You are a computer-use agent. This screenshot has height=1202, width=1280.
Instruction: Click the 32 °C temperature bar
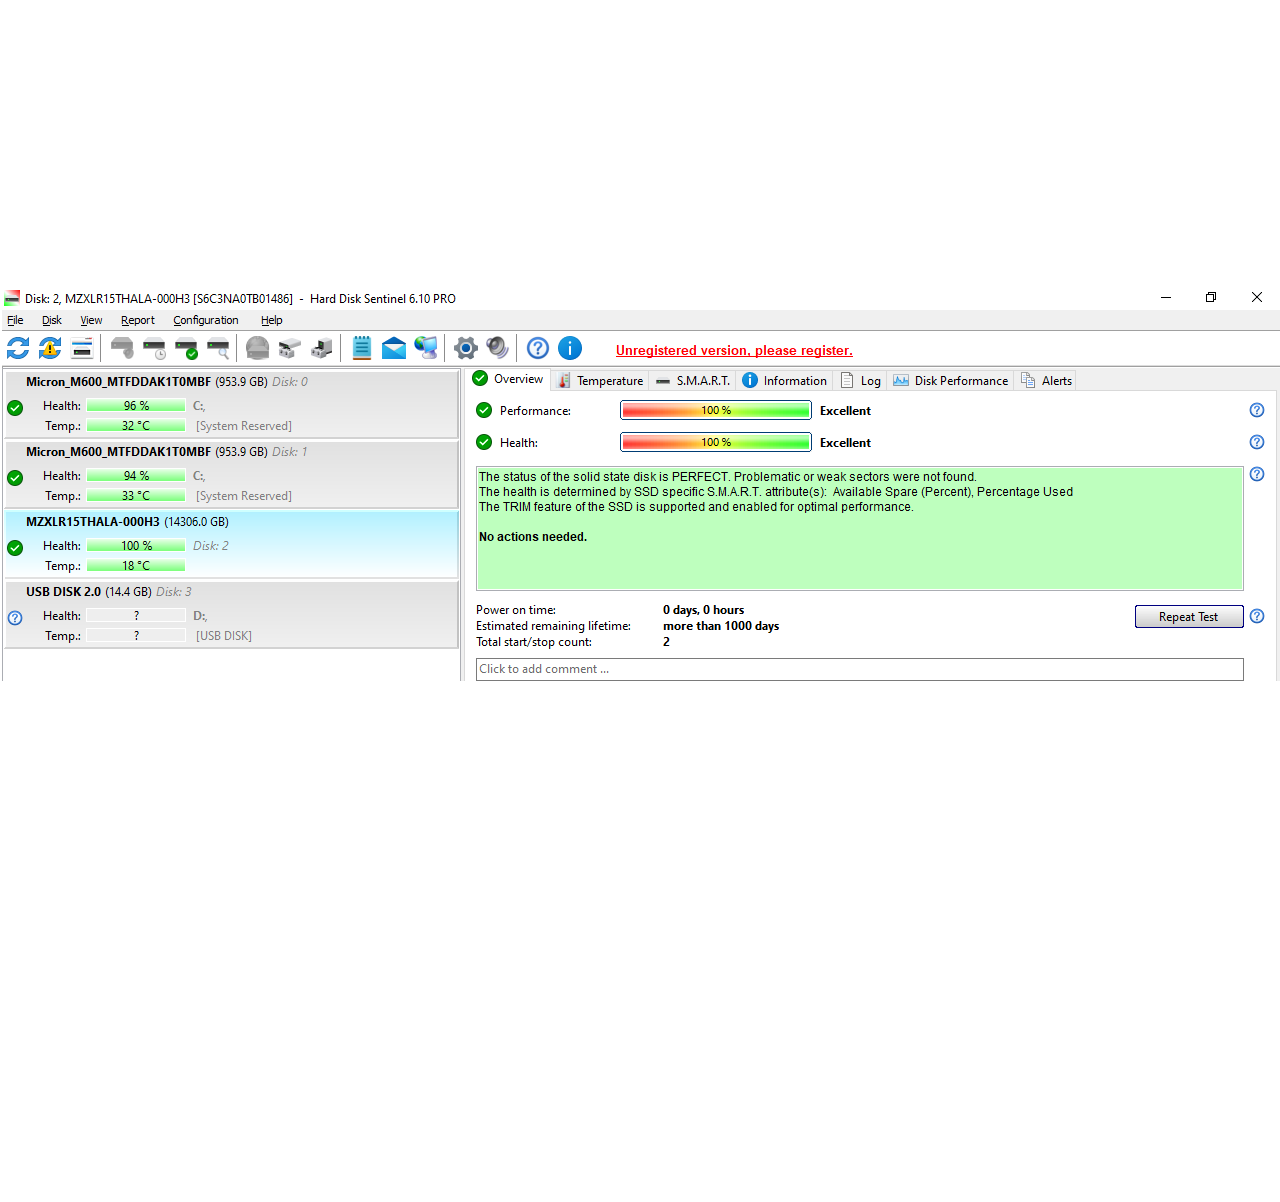(x=136, y=426)
